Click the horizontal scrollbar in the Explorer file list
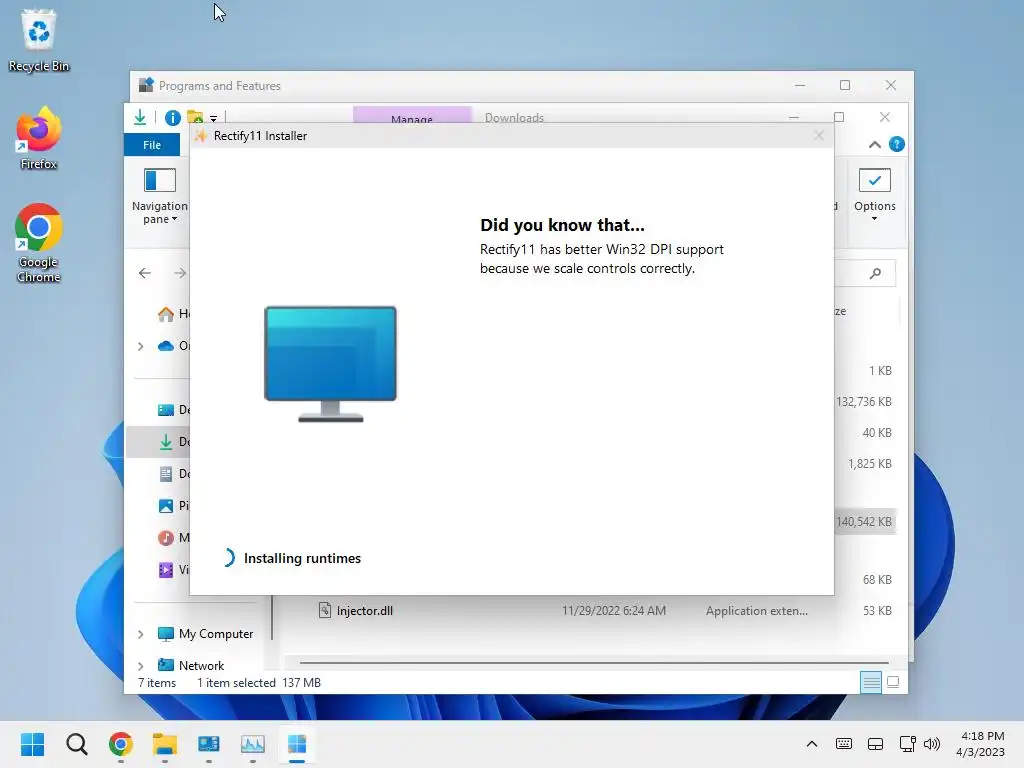Viewport: 1024px width, 768px height. (x=594, y=662)
